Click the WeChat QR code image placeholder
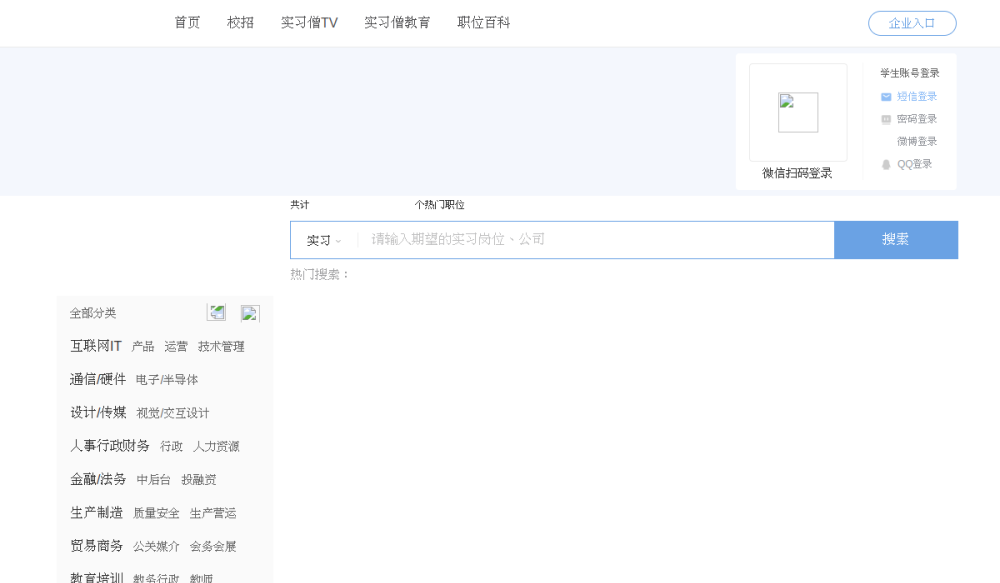The width and height of the screenshot is (1000, 583). click(x=798, y=112)
